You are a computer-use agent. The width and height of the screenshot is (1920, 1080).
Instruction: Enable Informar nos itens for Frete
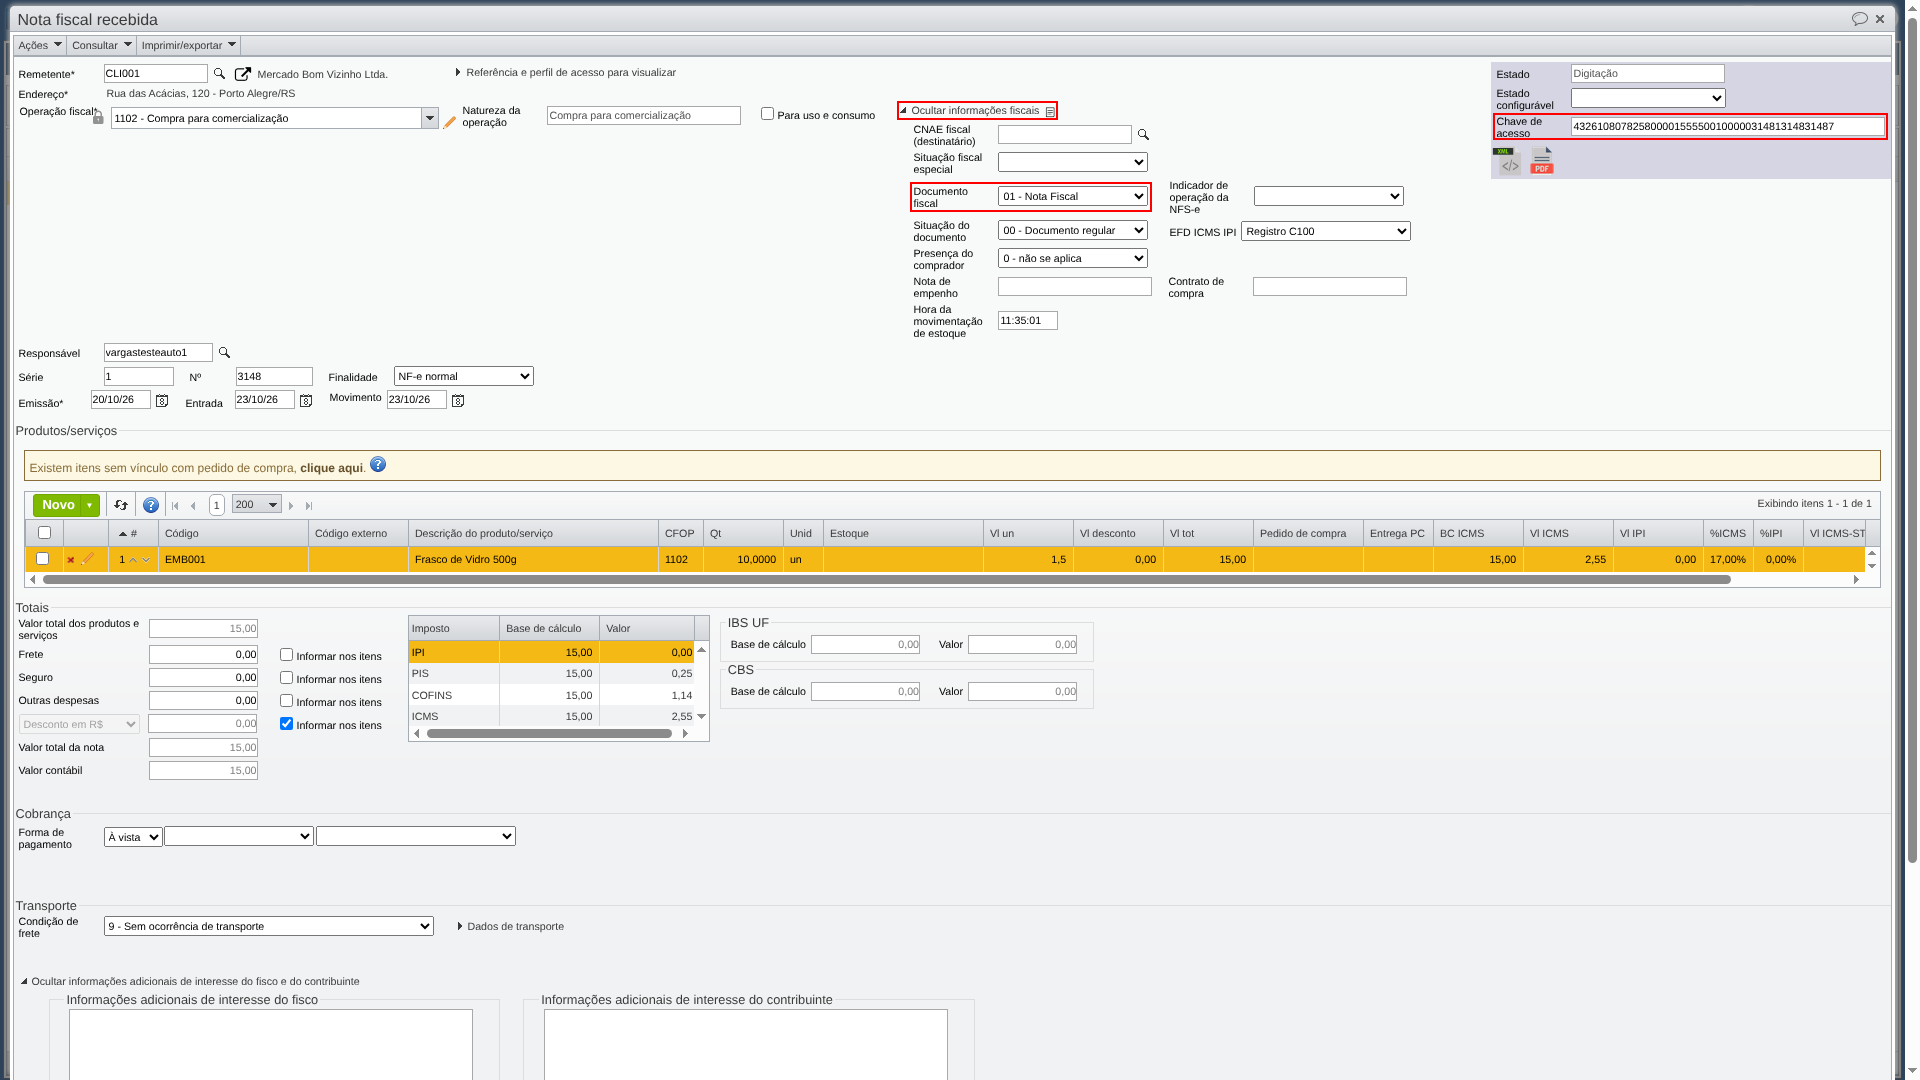click(286, 655)
